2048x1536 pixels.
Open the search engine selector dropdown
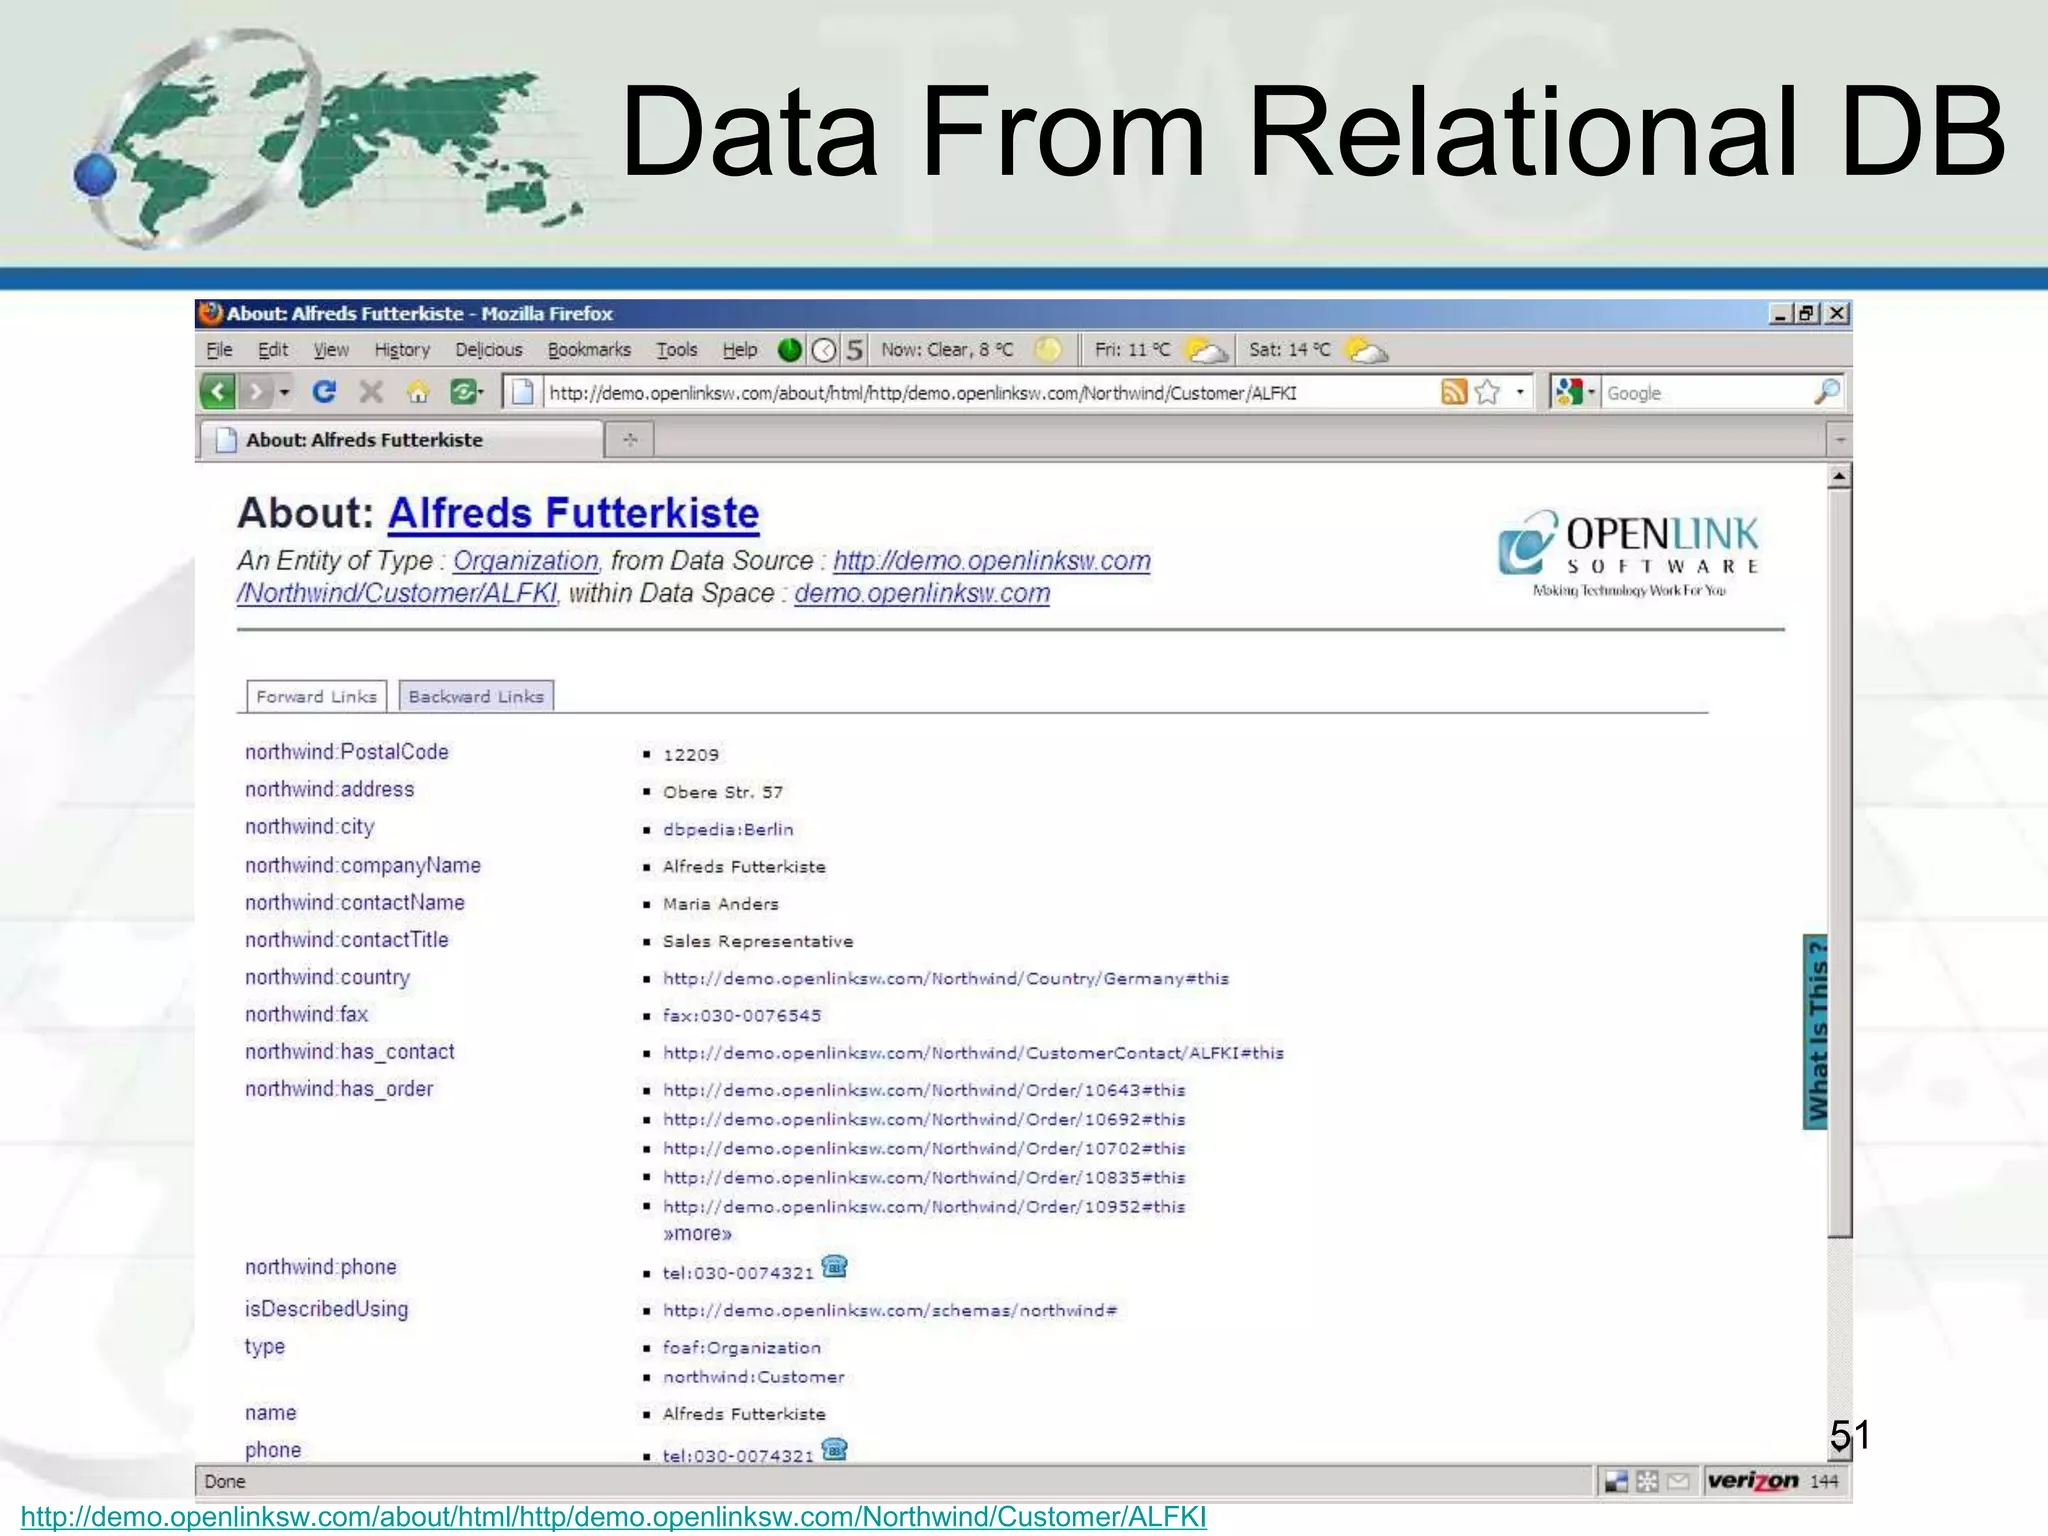coord(1591,392)
